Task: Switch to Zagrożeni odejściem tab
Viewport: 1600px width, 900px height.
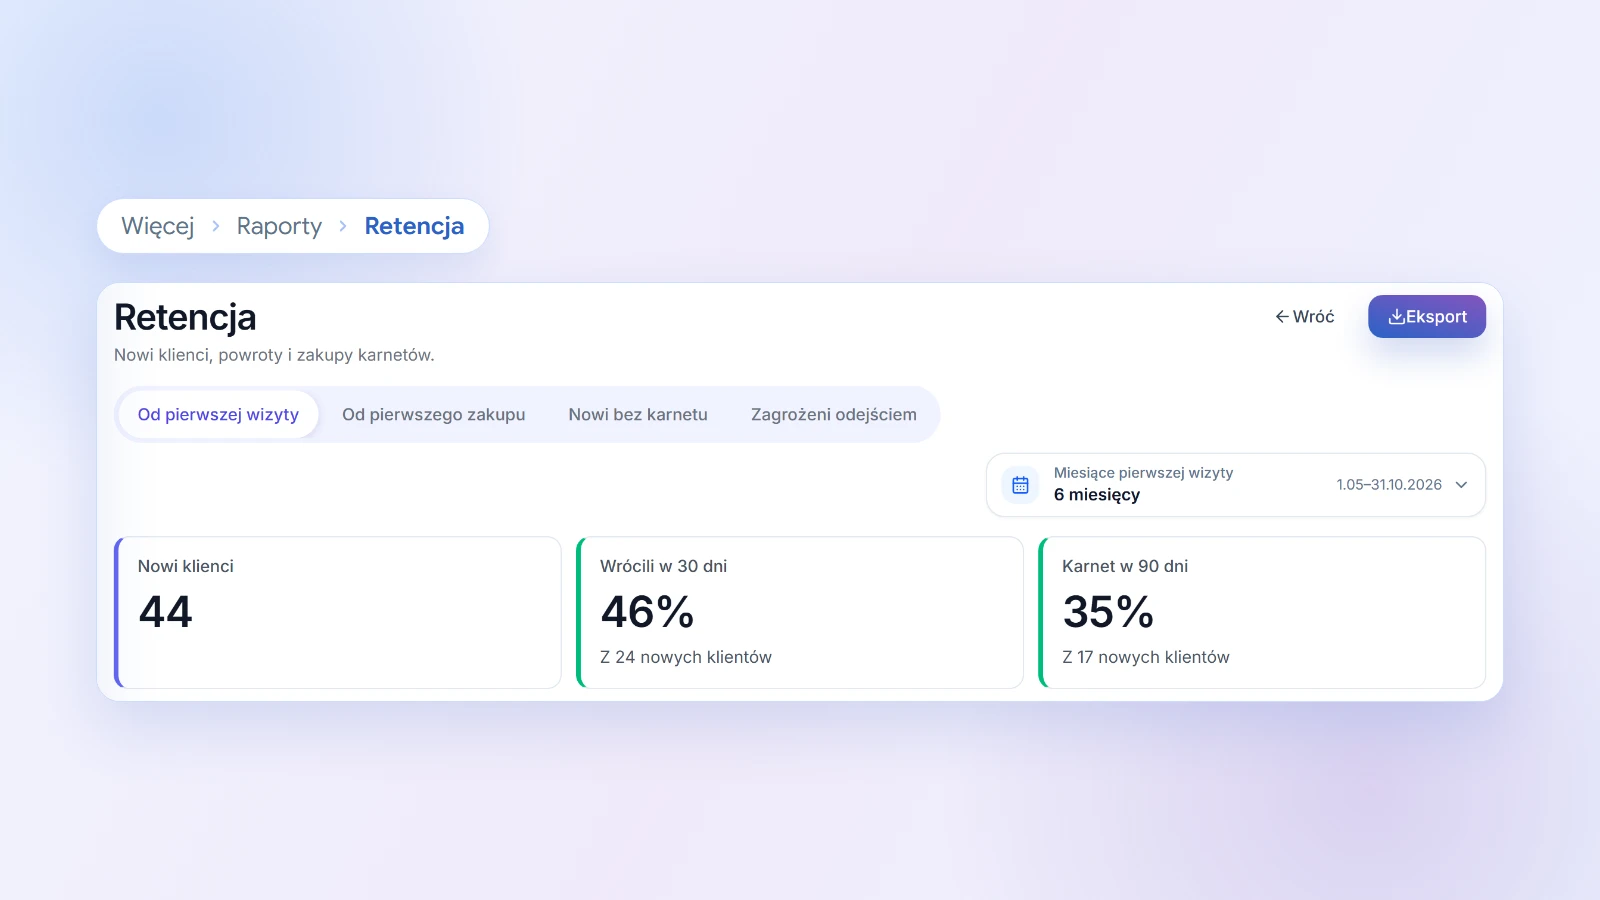Action: tap(834, 415)
